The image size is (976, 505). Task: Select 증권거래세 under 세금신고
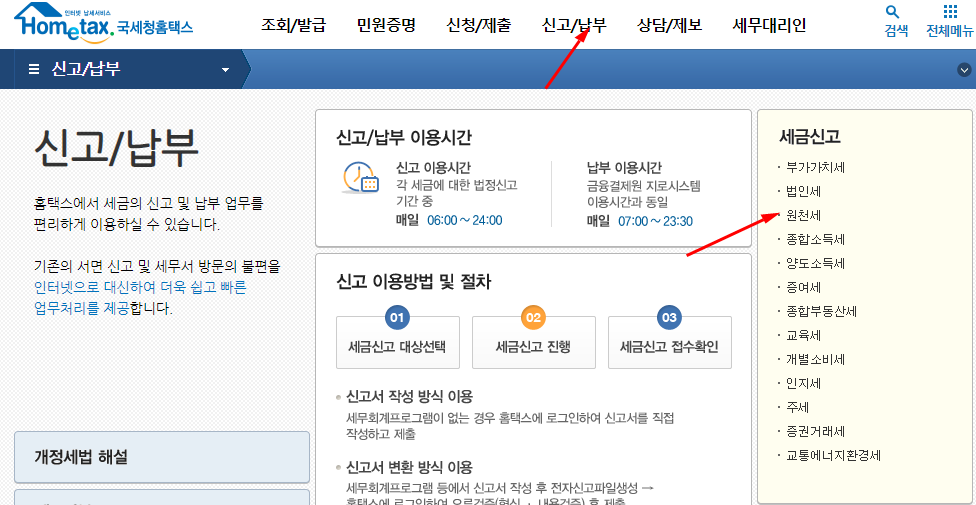[x=815, y=431]
